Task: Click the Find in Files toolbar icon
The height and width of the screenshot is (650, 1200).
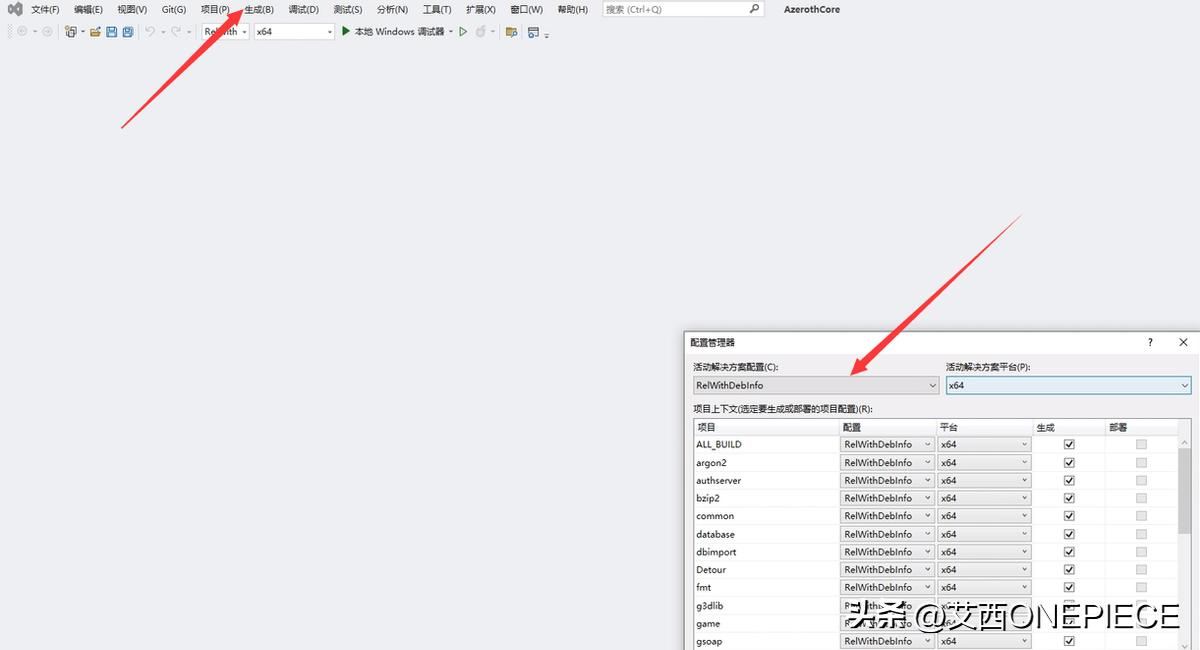Action: tap(511, 31)
